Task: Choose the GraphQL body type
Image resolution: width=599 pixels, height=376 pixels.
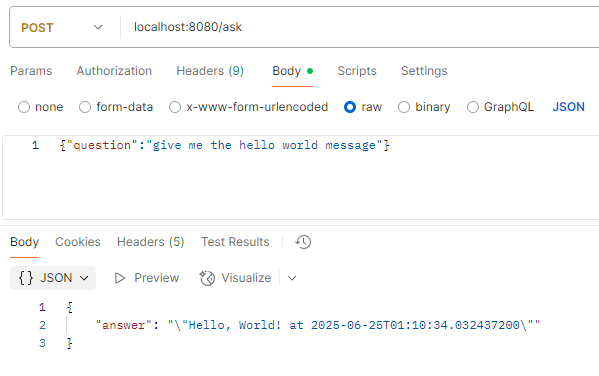Action: click(473, 107)
